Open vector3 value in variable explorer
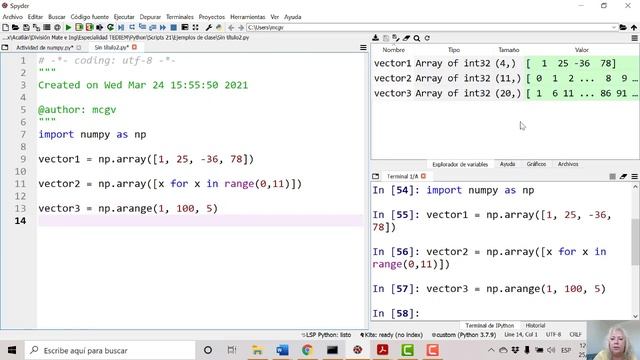This screenshot has width=640, height=360. click(x=582, y=93)
